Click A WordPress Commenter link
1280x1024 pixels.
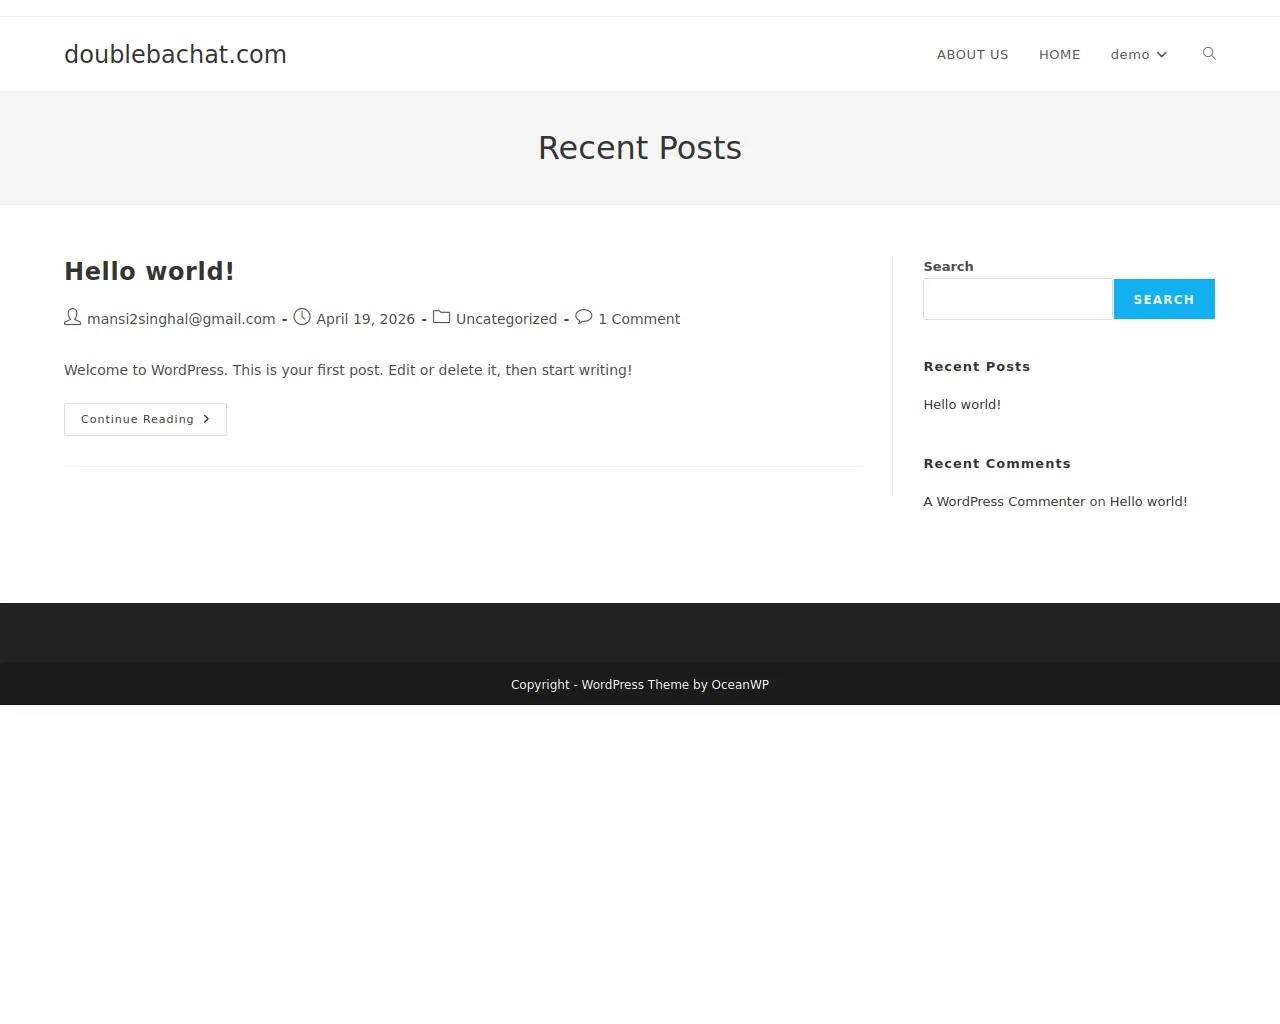coord(1004,502)
